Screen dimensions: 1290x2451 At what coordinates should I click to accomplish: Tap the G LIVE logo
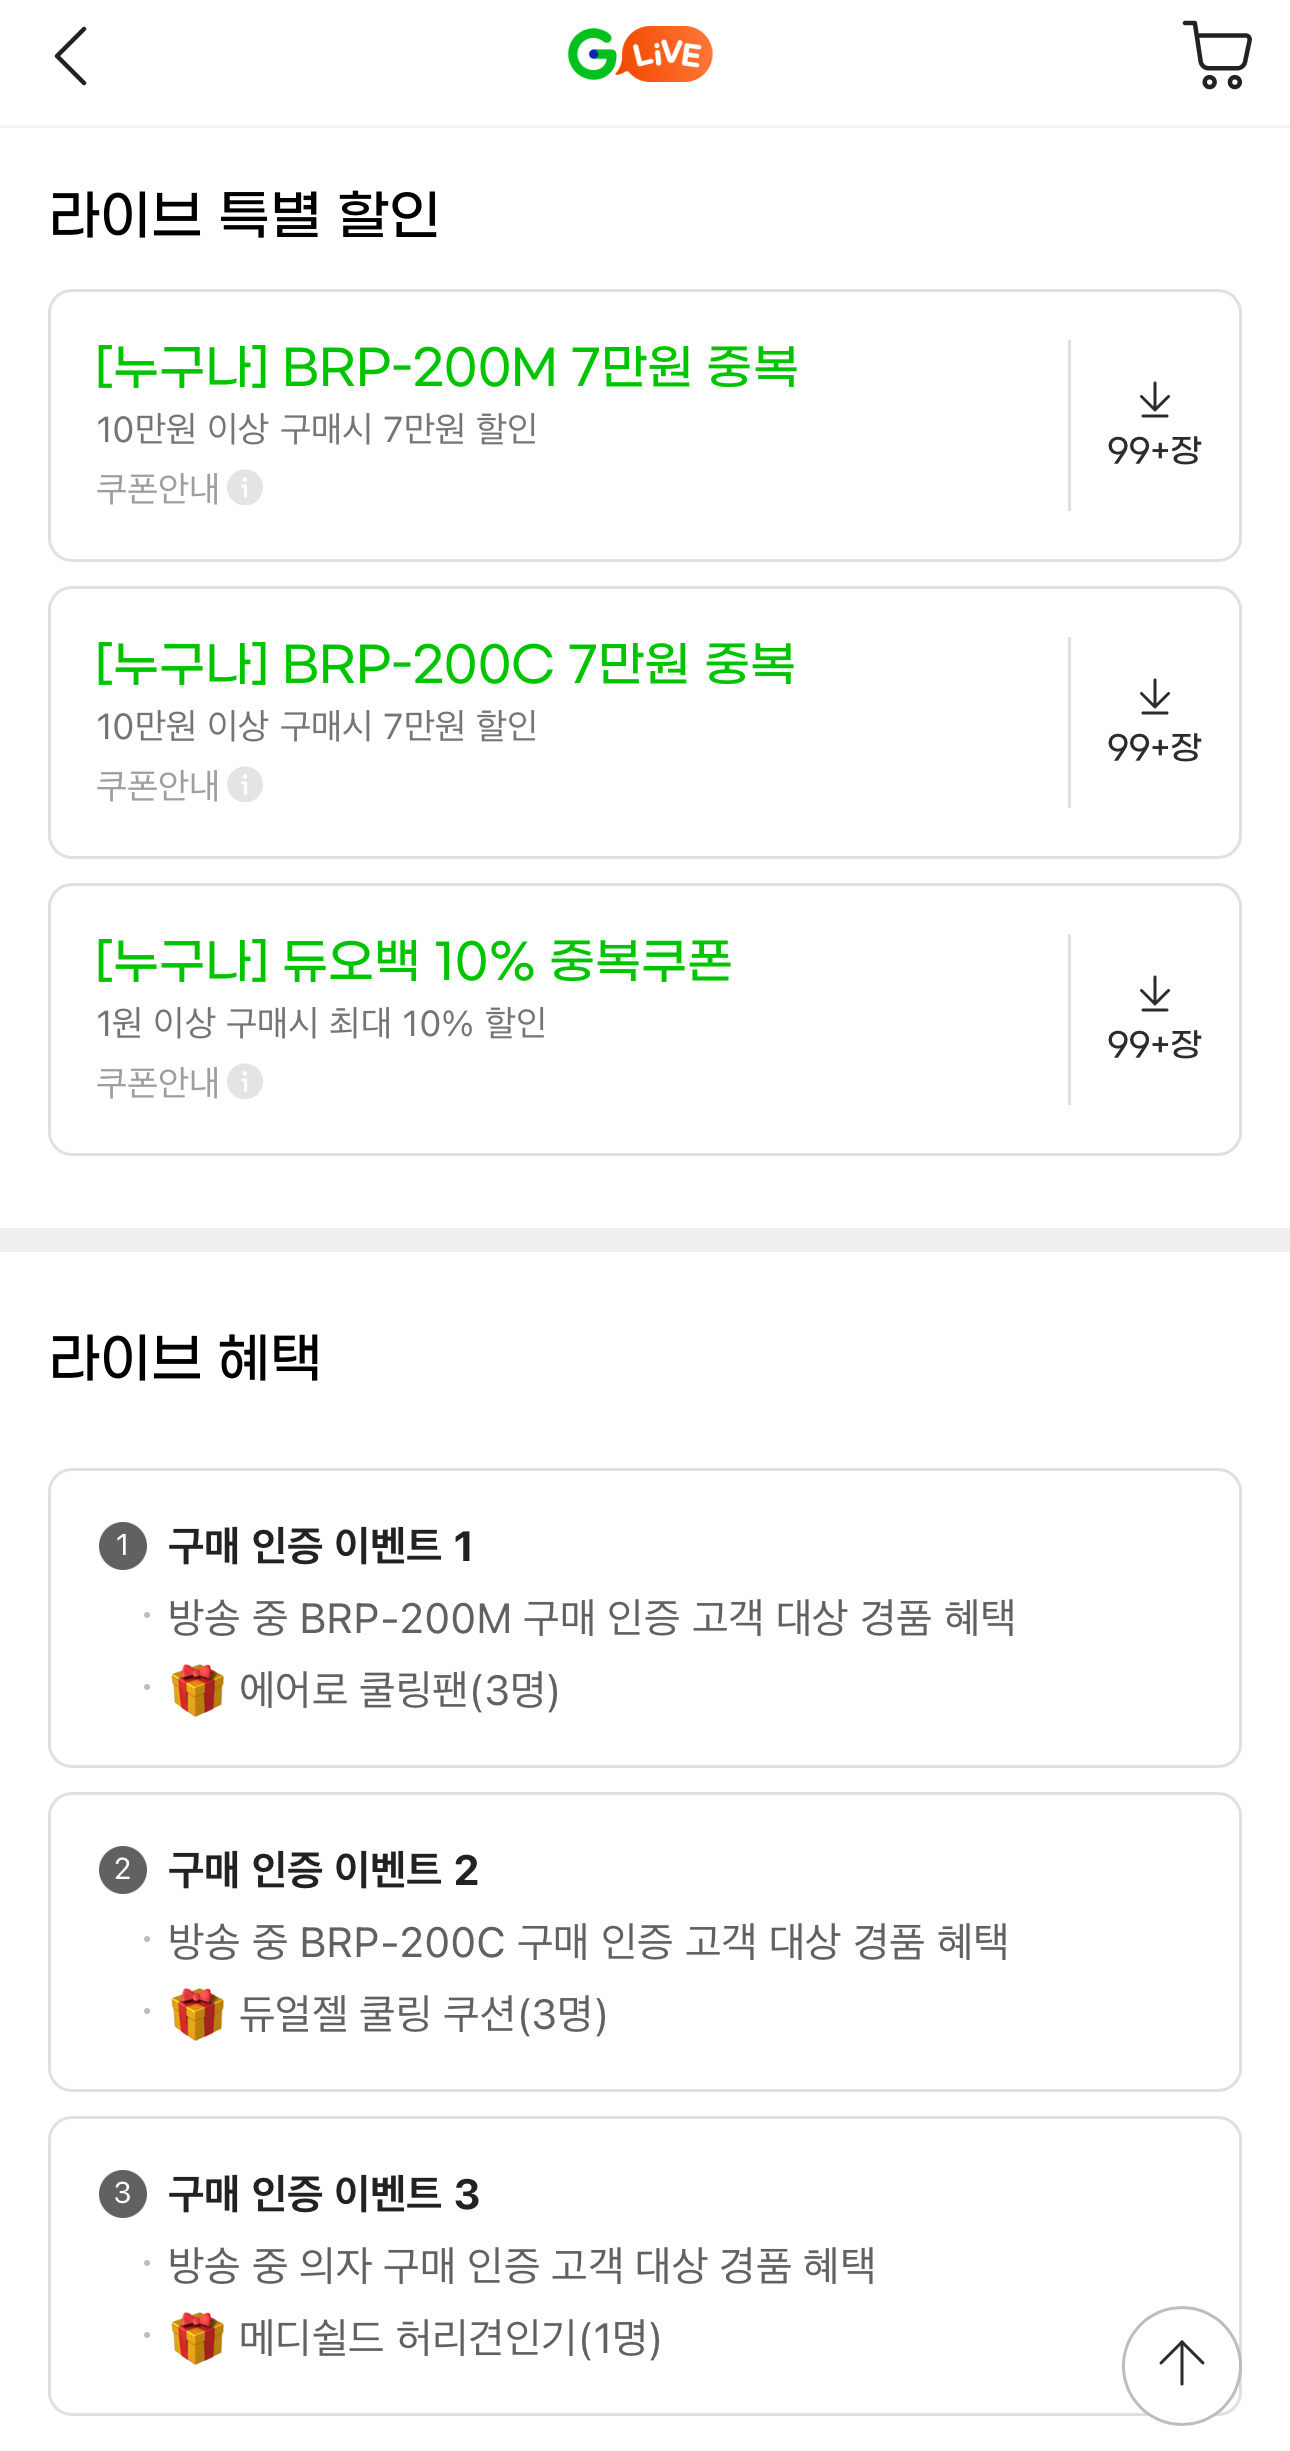pyautogui.click(x=640, y=54)
